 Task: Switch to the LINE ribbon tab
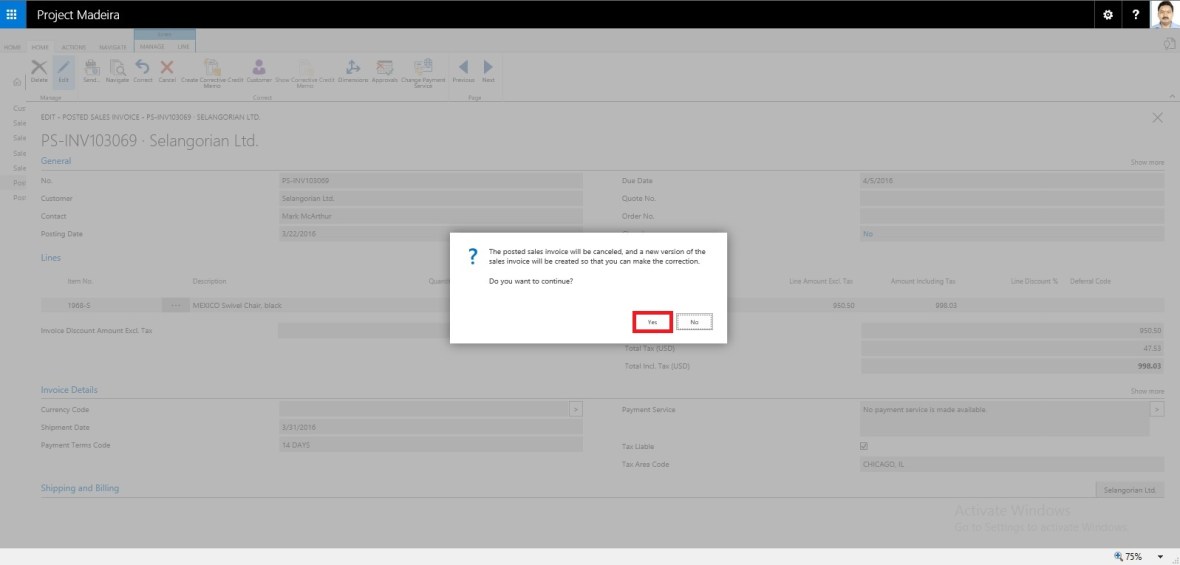tap(184, 47)
